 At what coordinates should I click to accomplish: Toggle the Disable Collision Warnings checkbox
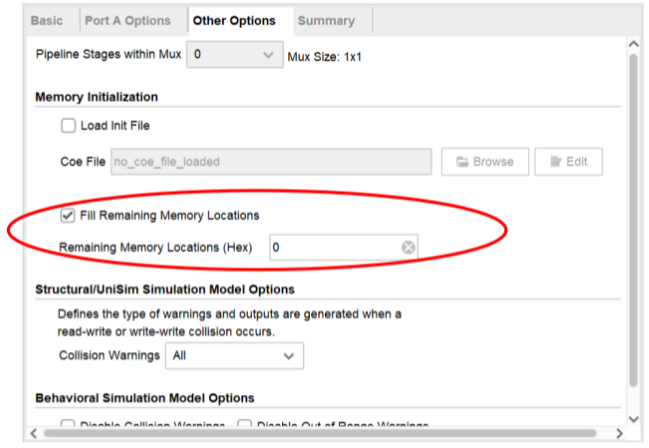[69, 424]
